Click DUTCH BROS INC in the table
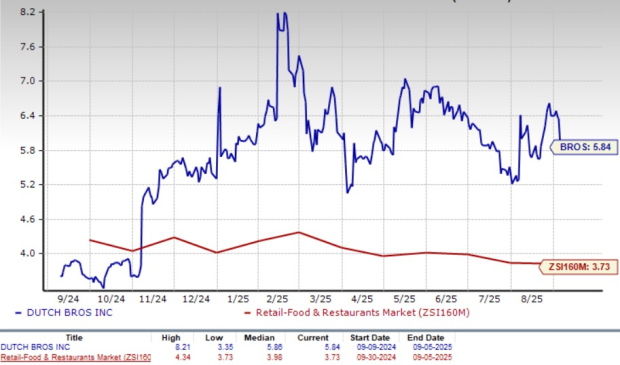 [x=35, y=347]
